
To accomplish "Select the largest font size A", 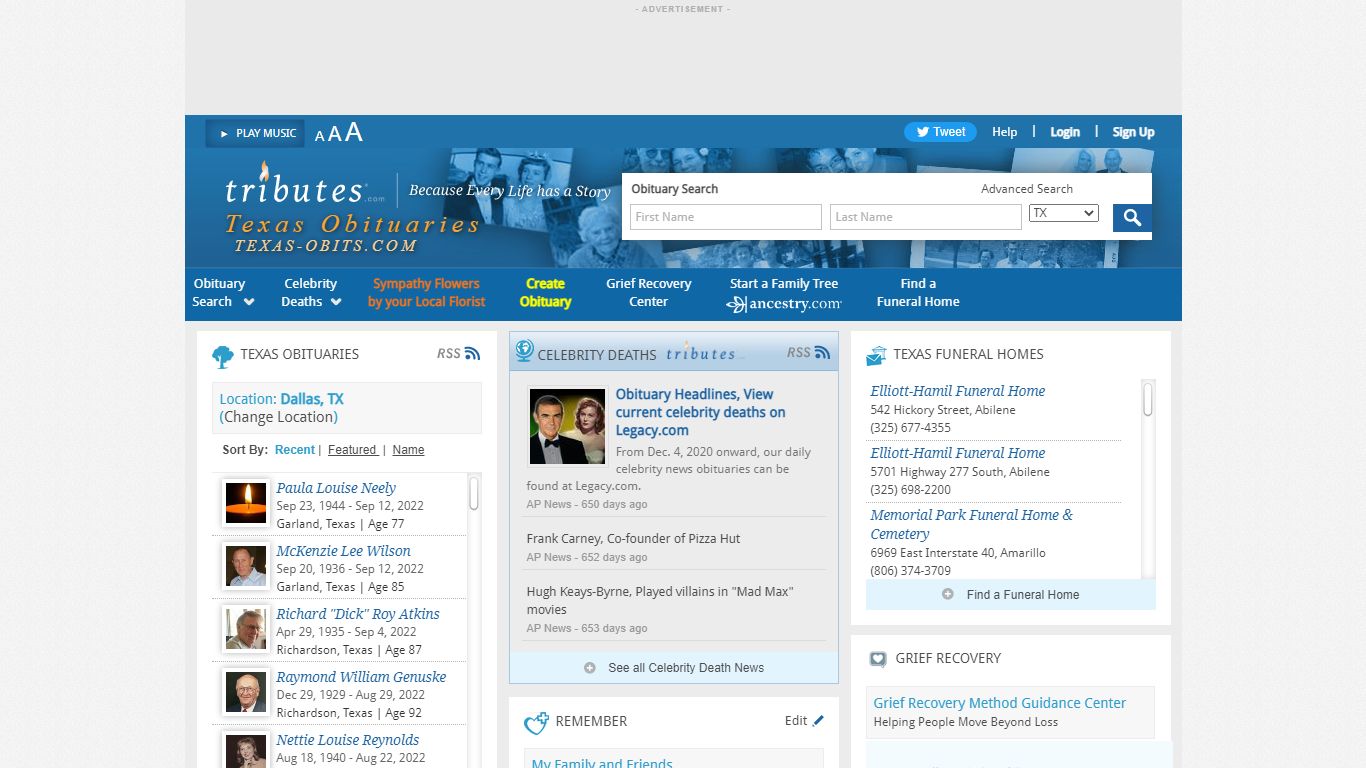I will [353, 132].
